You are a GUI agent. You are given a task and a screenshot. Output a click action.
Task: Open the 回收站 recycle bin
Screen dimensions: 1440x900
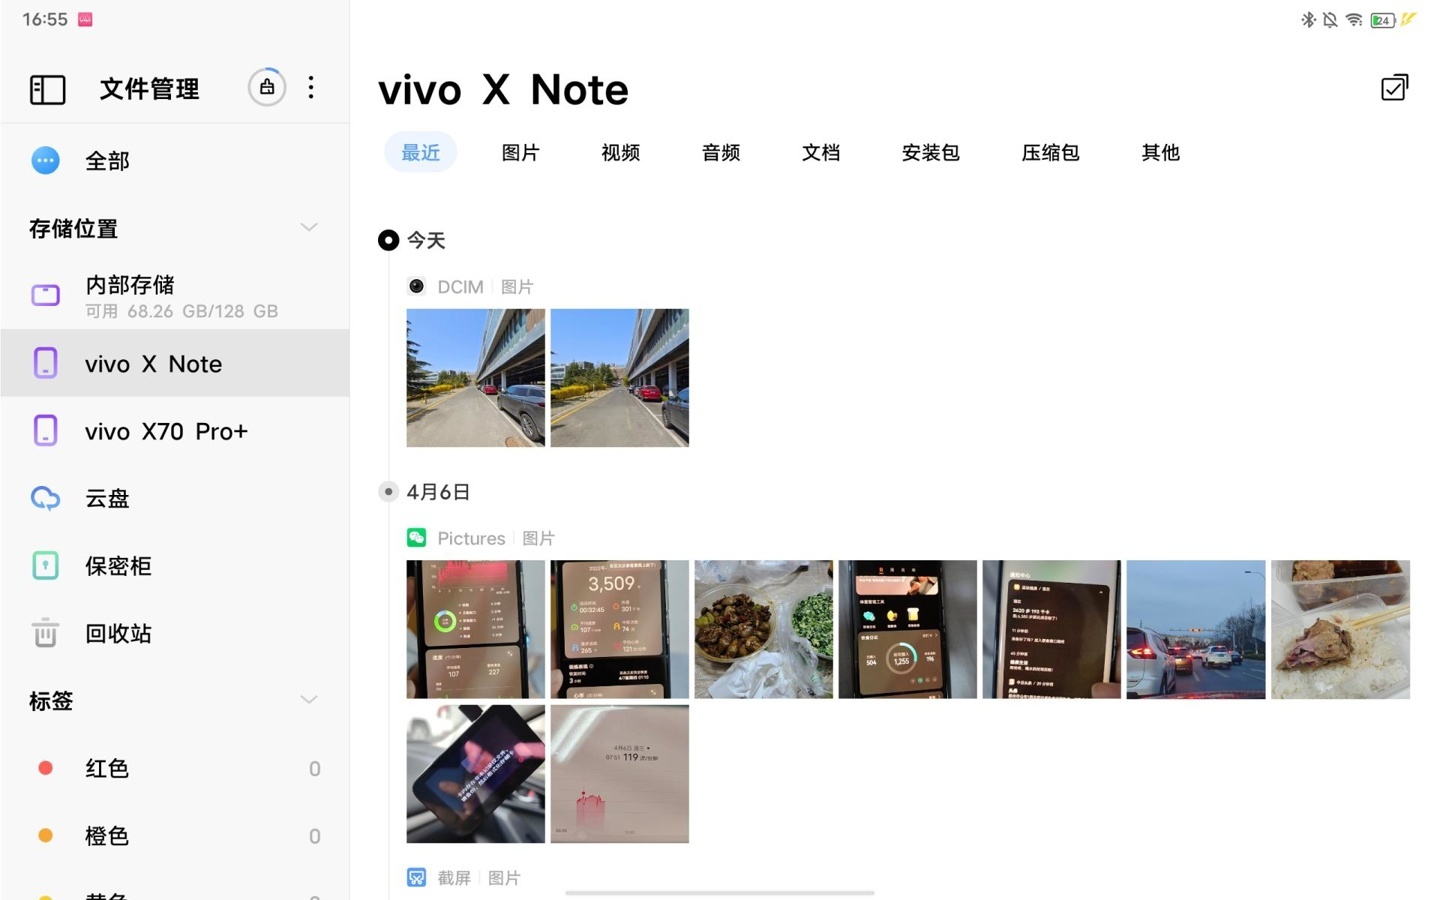(175, 633)
